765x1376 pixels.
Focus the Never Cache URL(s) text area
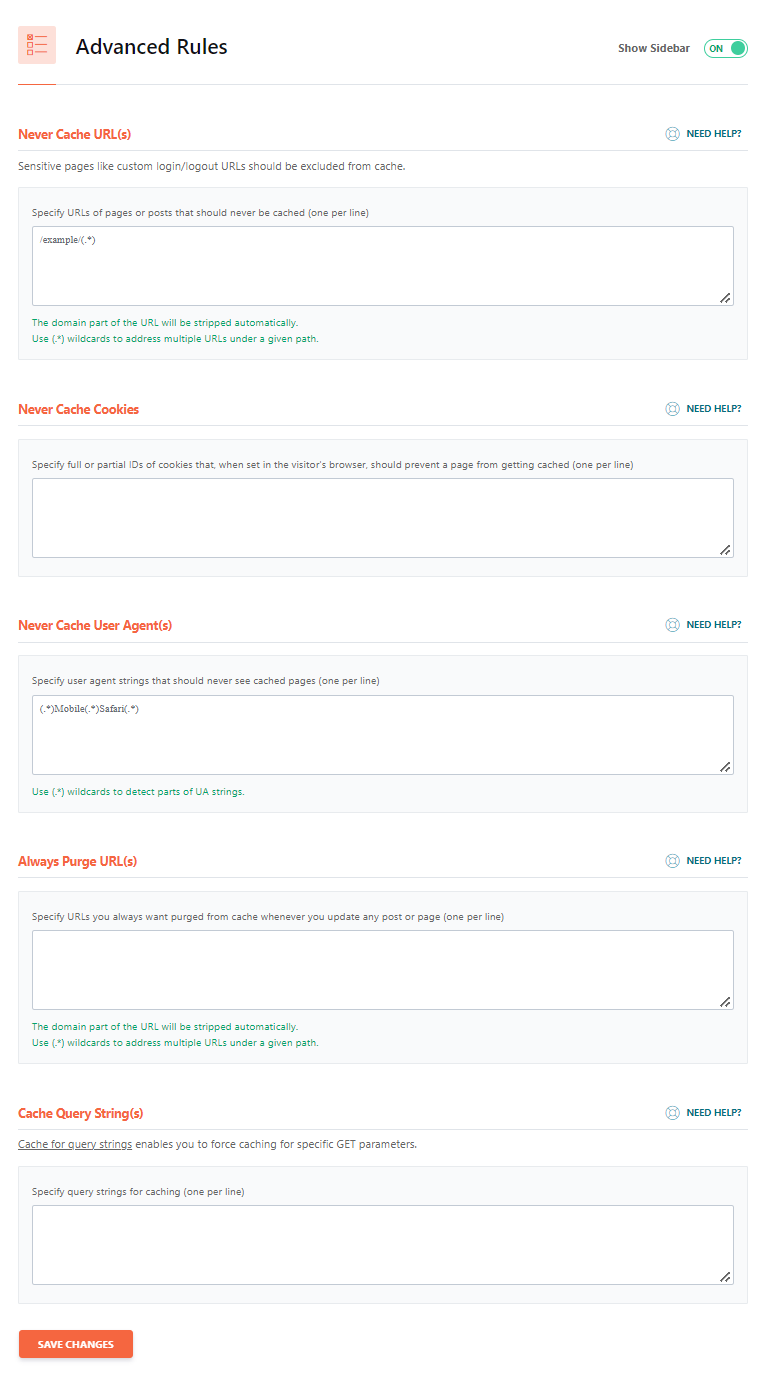point(383,266)
